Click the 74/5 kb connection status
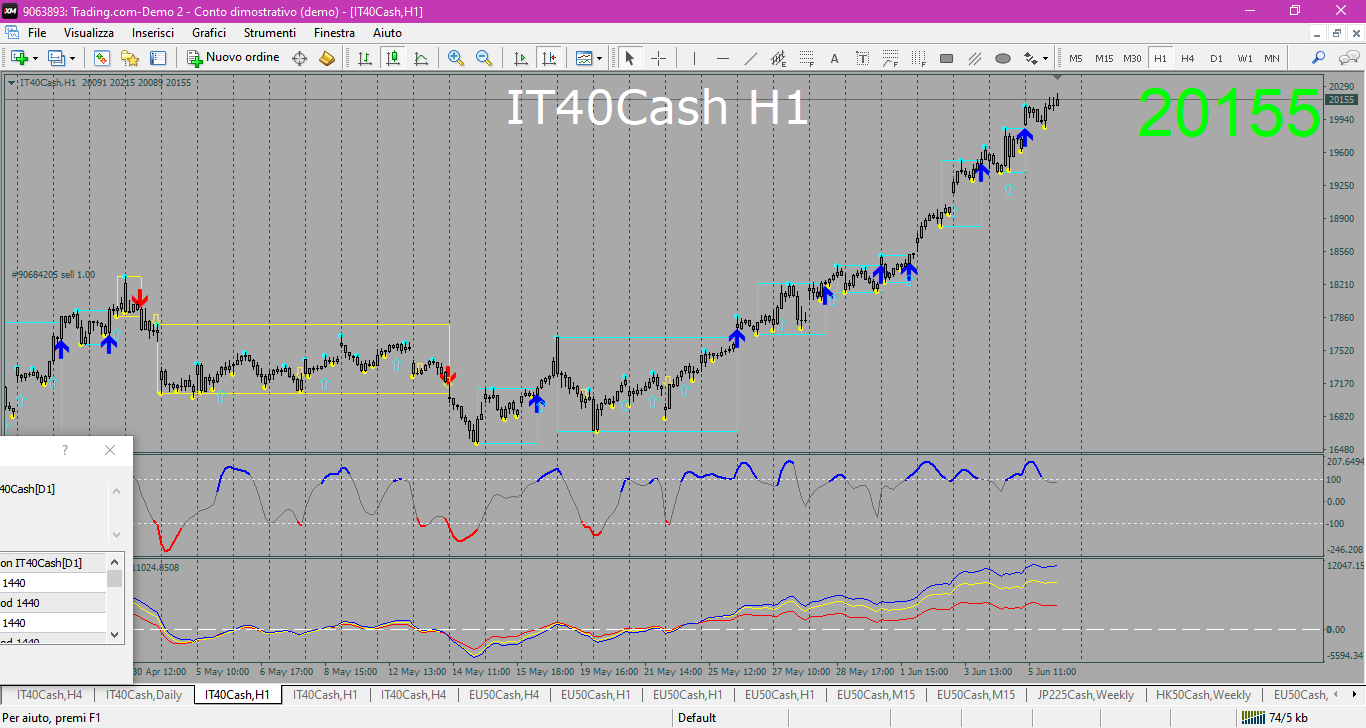This screenshot has height=728, width=1366. point(1274,717)
